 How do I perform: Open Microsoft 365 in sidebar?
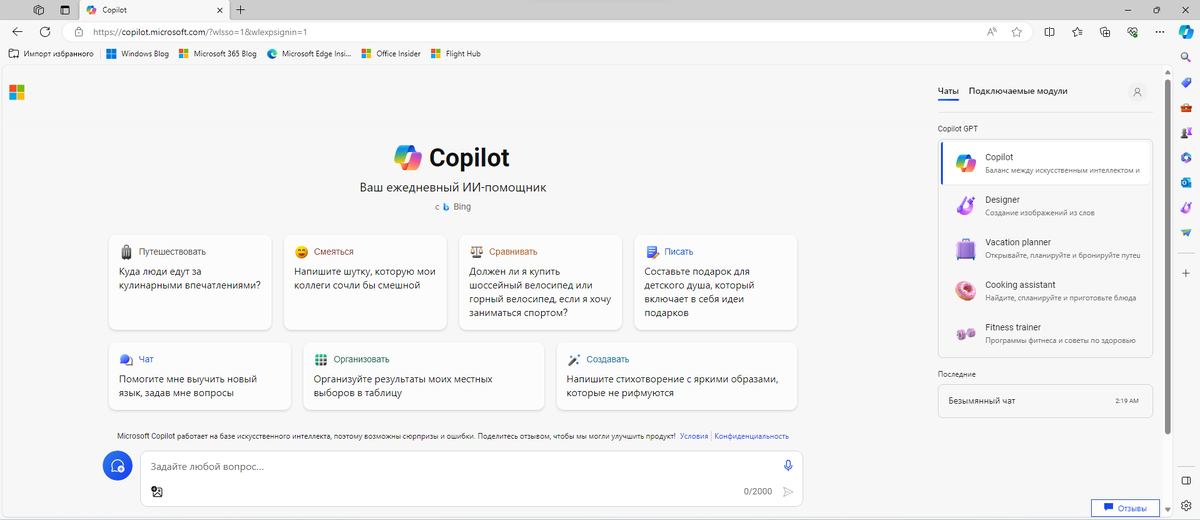(x=1186, y=158)
